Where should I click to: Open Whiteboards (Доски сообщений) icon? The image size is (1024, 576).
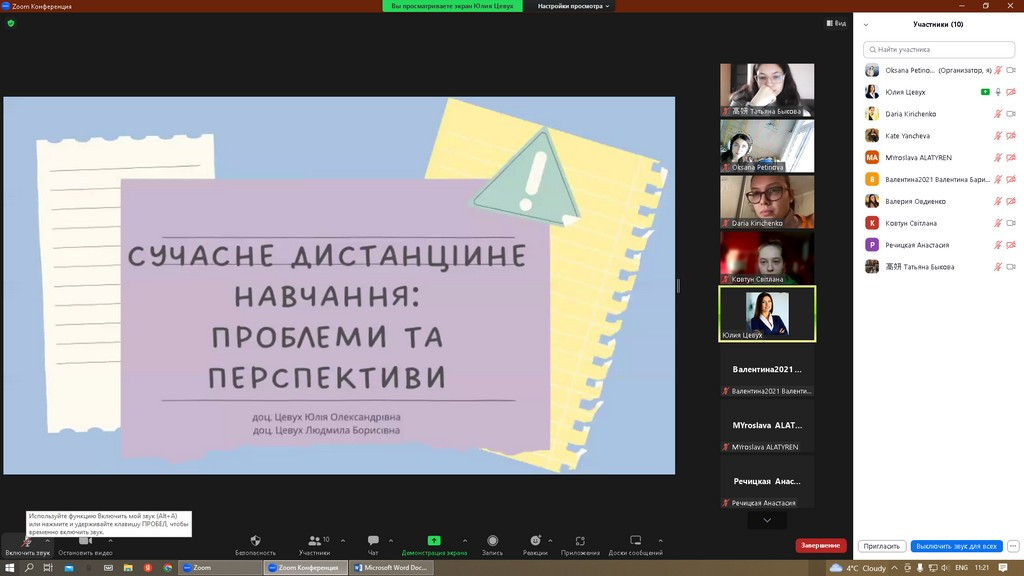point(635,541)
